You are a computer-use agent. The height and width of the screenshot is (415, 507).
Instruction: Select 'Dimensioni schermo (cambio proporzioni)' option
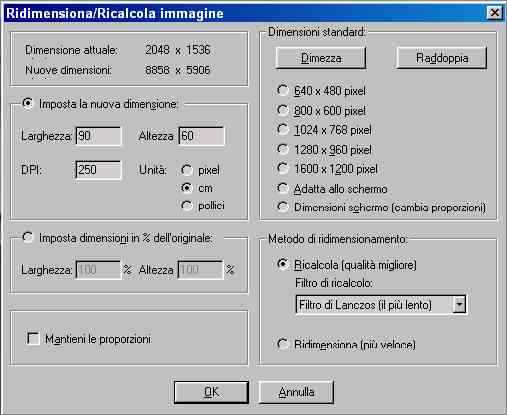coord(283,207)
